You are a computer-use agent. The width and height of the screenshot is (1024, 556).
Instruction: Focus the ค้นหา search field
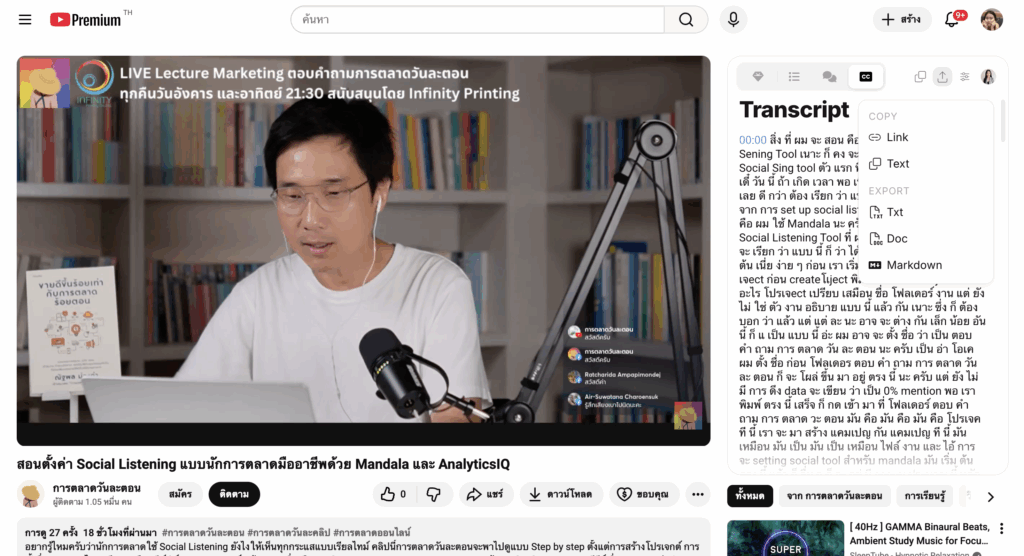[x=478, y=20]
